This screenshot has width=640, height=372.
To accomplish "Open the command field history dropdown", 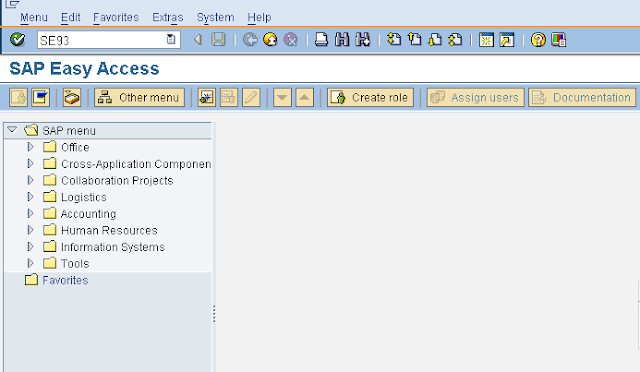I will coord(171,40).
